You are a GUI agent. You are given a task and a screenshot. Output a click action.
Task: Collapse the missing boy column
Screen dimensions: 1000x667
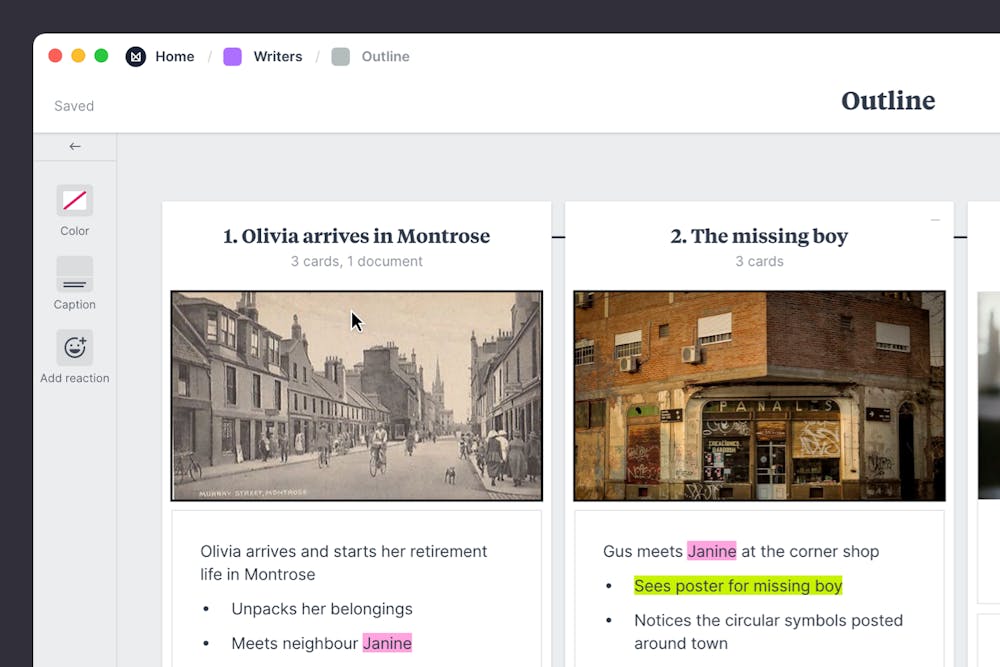pyautogui.click(x=935, y=220)
